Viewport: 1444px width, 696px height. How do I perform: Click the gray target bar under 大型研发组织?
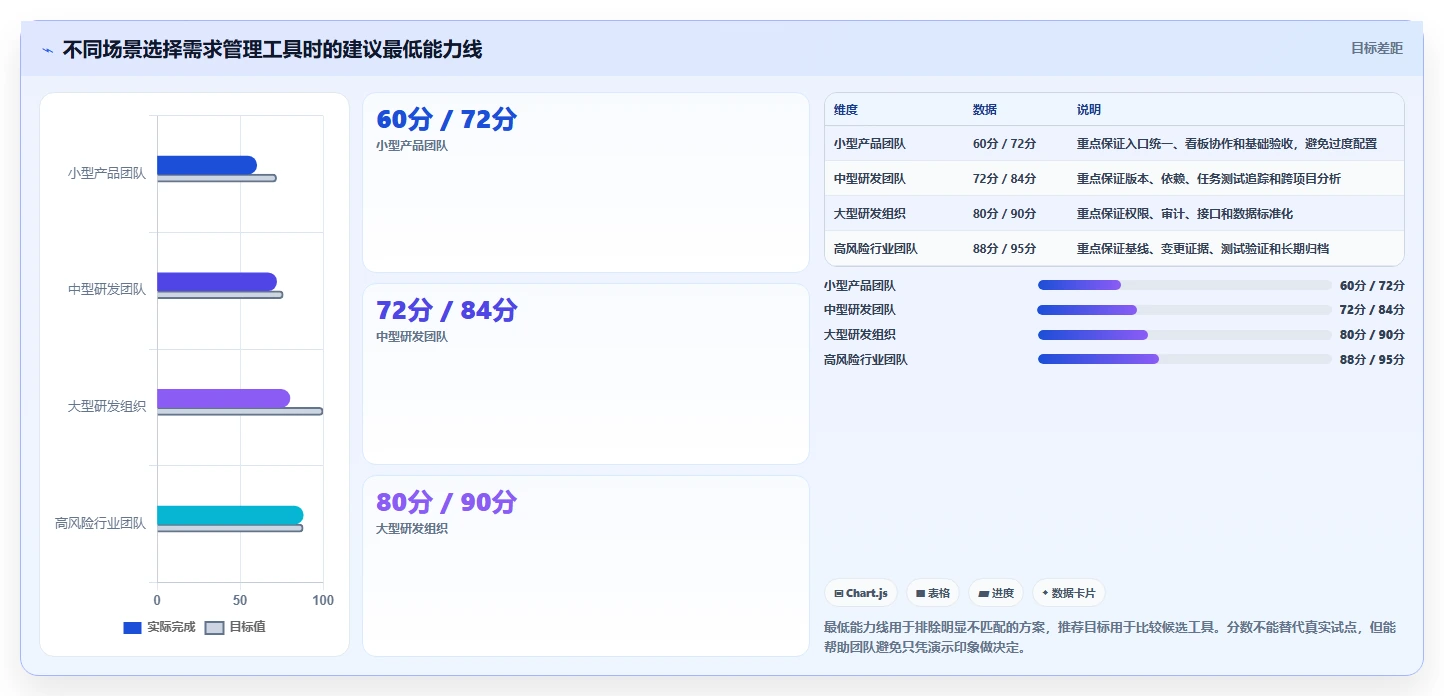point(240,411)
